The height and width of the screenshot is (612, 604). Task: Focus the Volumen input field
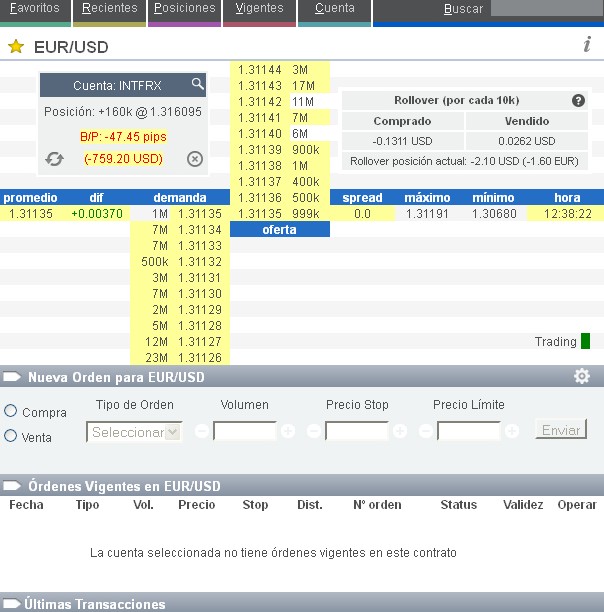point(245,431)
